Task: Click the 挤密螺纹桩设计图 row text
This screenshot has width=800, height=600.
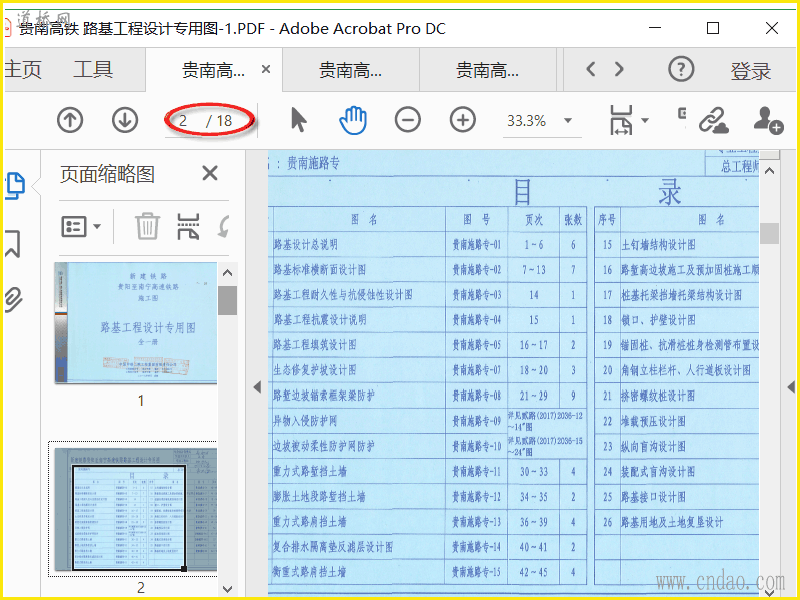Action: click(658, 396)
